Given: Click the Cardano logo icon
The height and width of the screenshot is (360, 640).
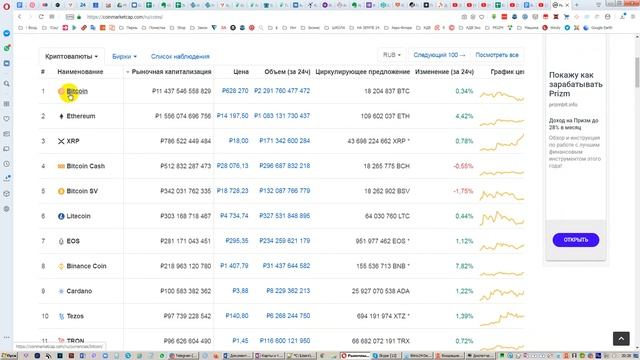Looking at the screenshot, I should click(61, 291).
